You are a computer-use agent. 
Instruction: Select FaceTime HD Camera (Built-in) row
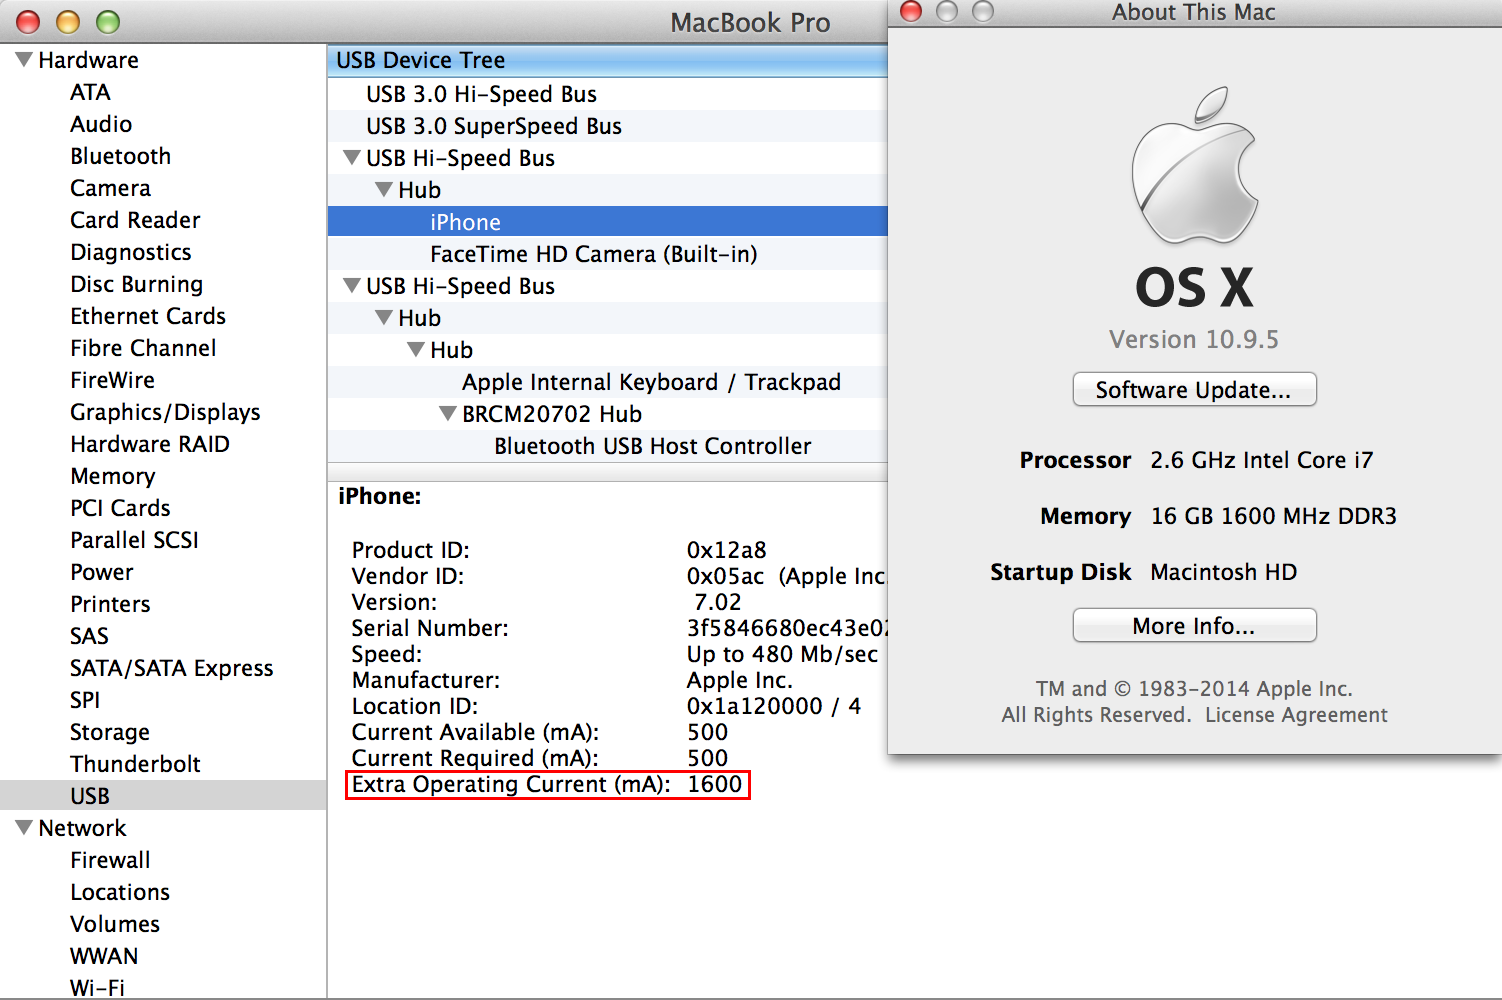[607, 254]
